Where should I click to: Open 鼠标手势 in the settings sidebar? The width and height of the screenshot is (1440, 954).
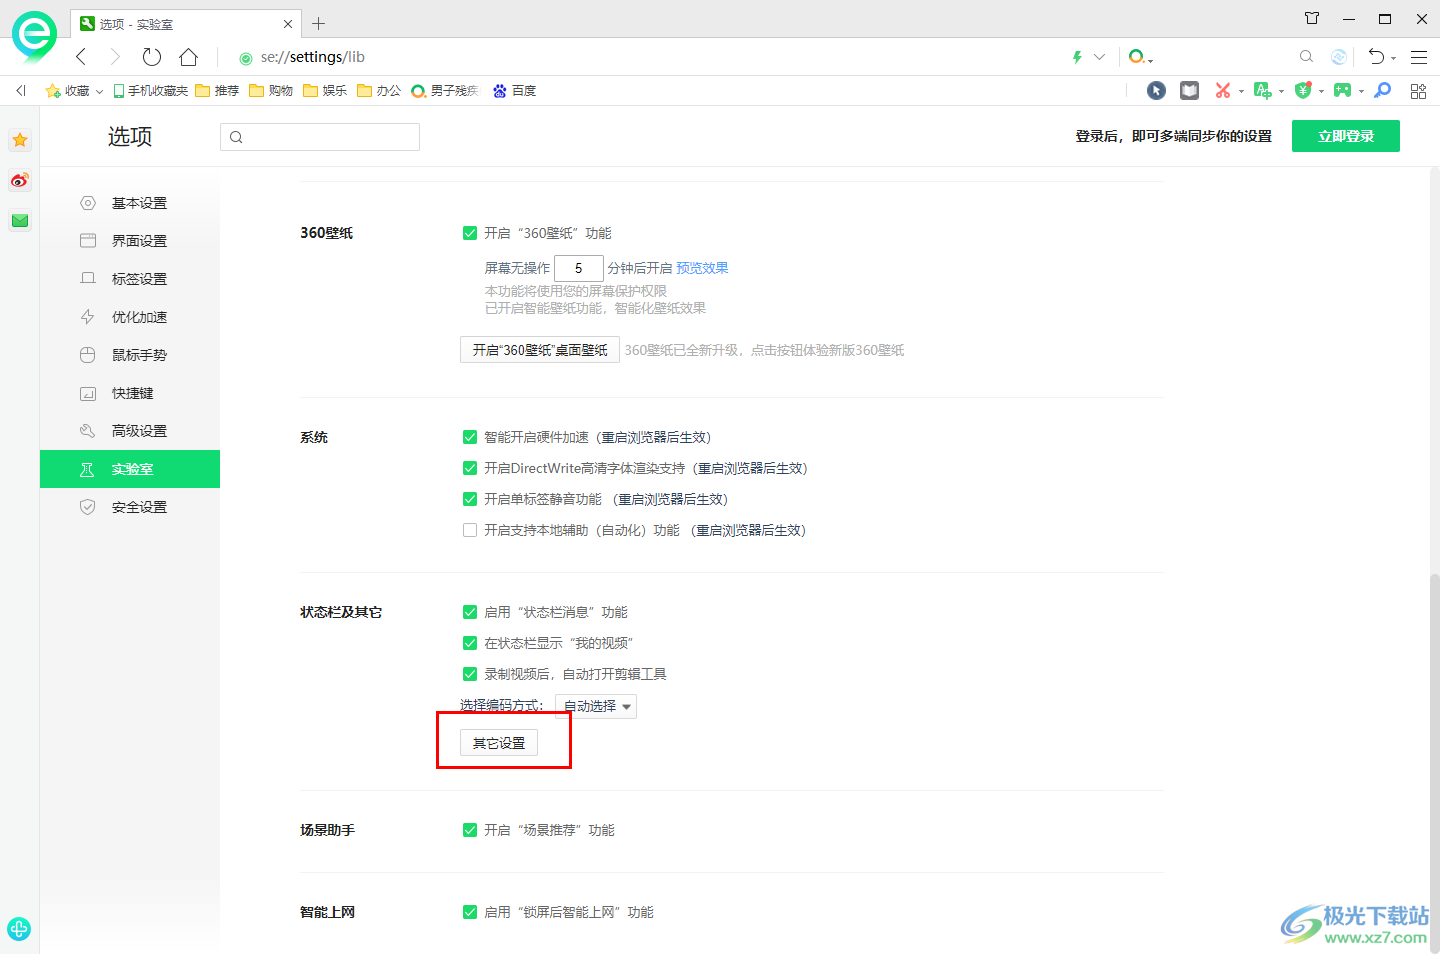(x=130, y=355)
